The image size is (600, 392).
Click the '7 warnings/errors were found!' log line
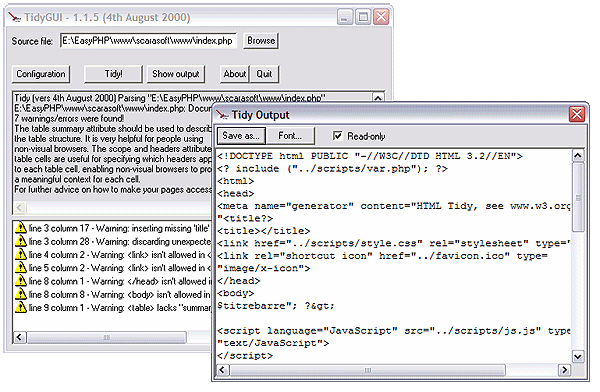point(69,118)
